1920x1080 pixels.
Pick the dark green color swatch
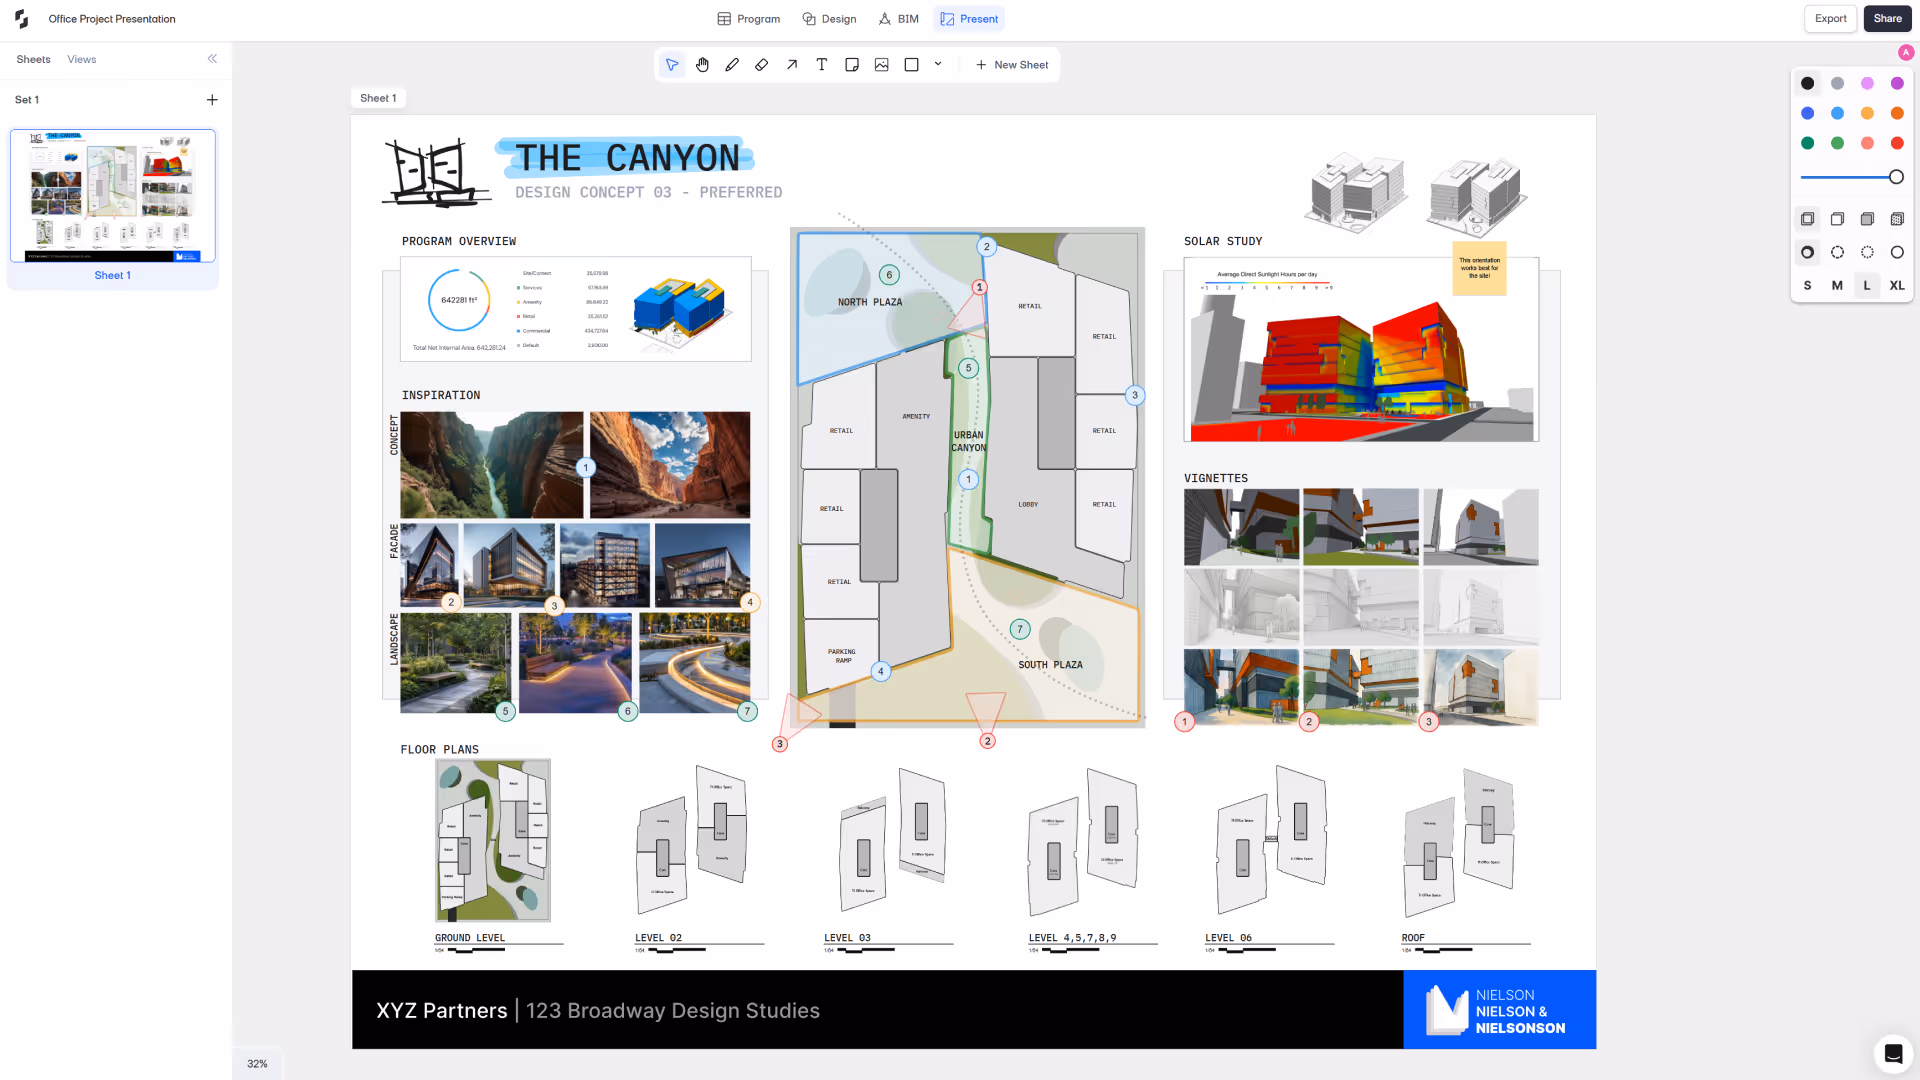1808,144
